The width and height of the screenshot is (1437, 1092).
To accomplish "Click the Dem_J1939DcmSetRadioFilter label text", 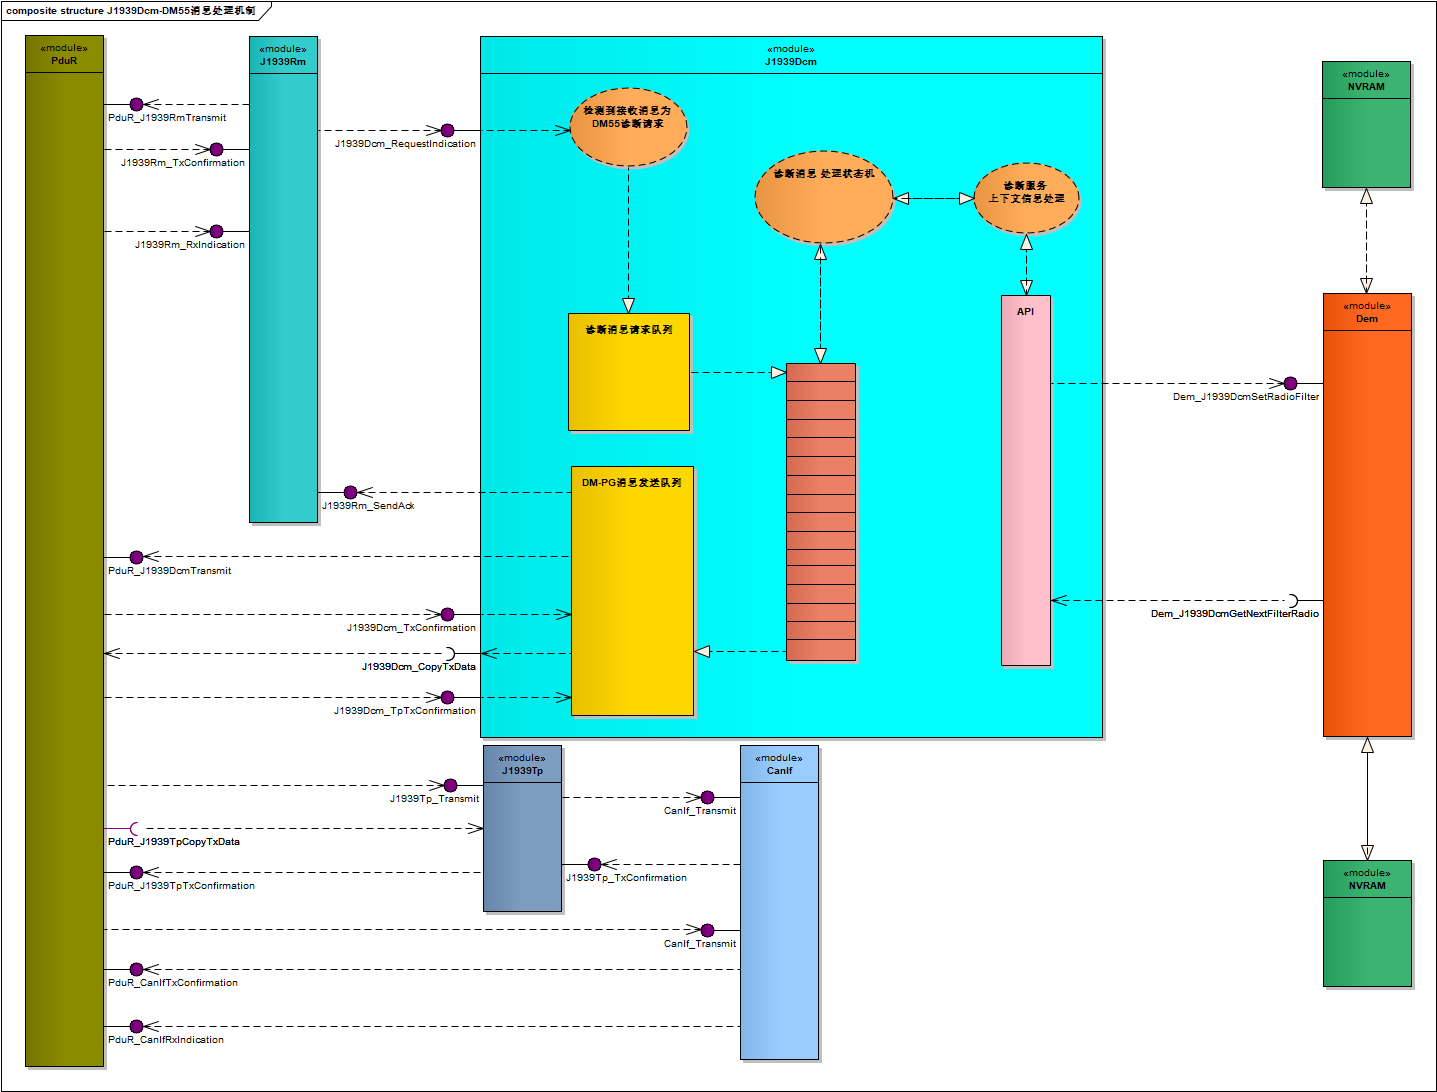I will 1246,397.
